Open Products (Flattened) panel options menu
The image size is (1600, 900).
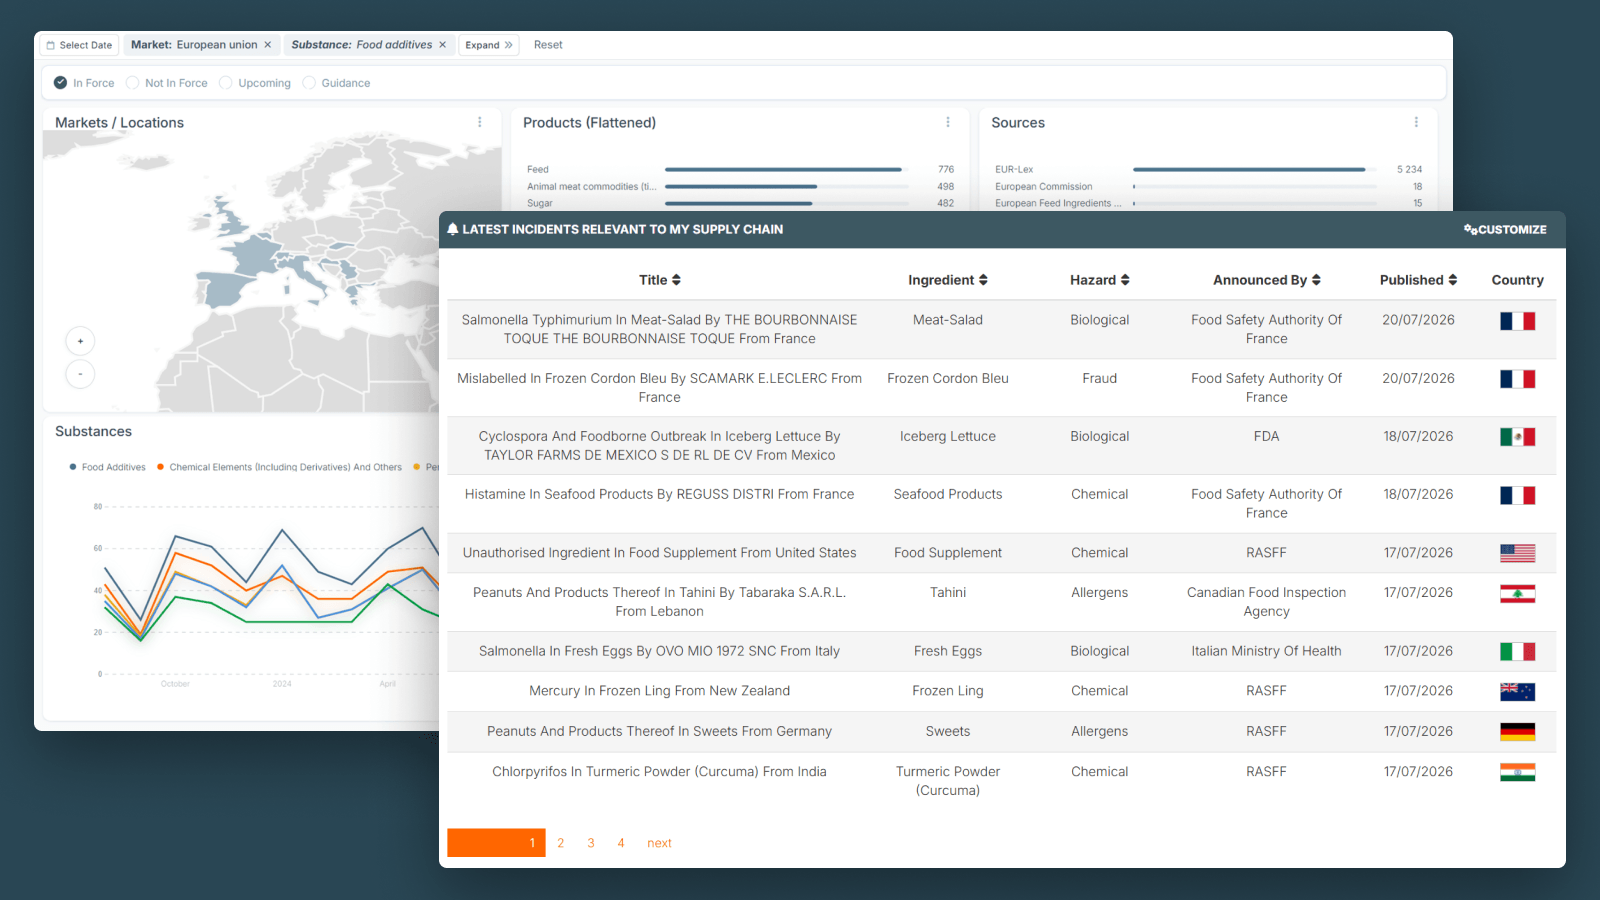(x=948, y=122)
